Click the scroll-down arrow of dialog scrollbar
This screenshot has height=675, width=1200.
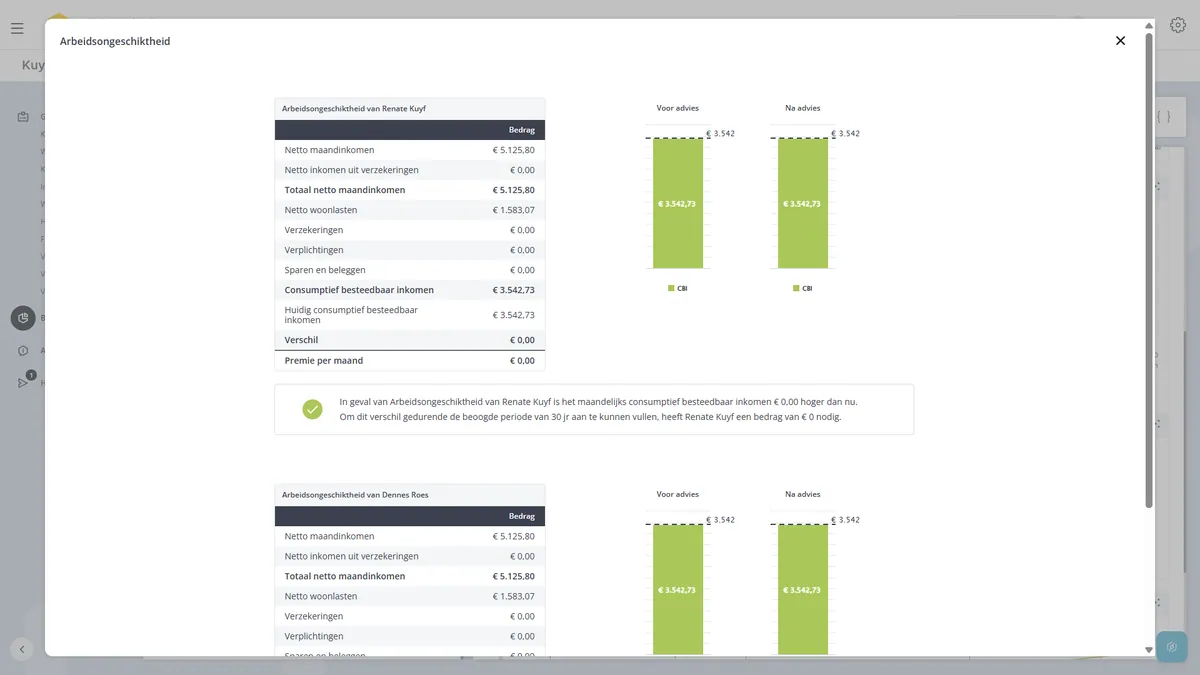point(1148,650)
